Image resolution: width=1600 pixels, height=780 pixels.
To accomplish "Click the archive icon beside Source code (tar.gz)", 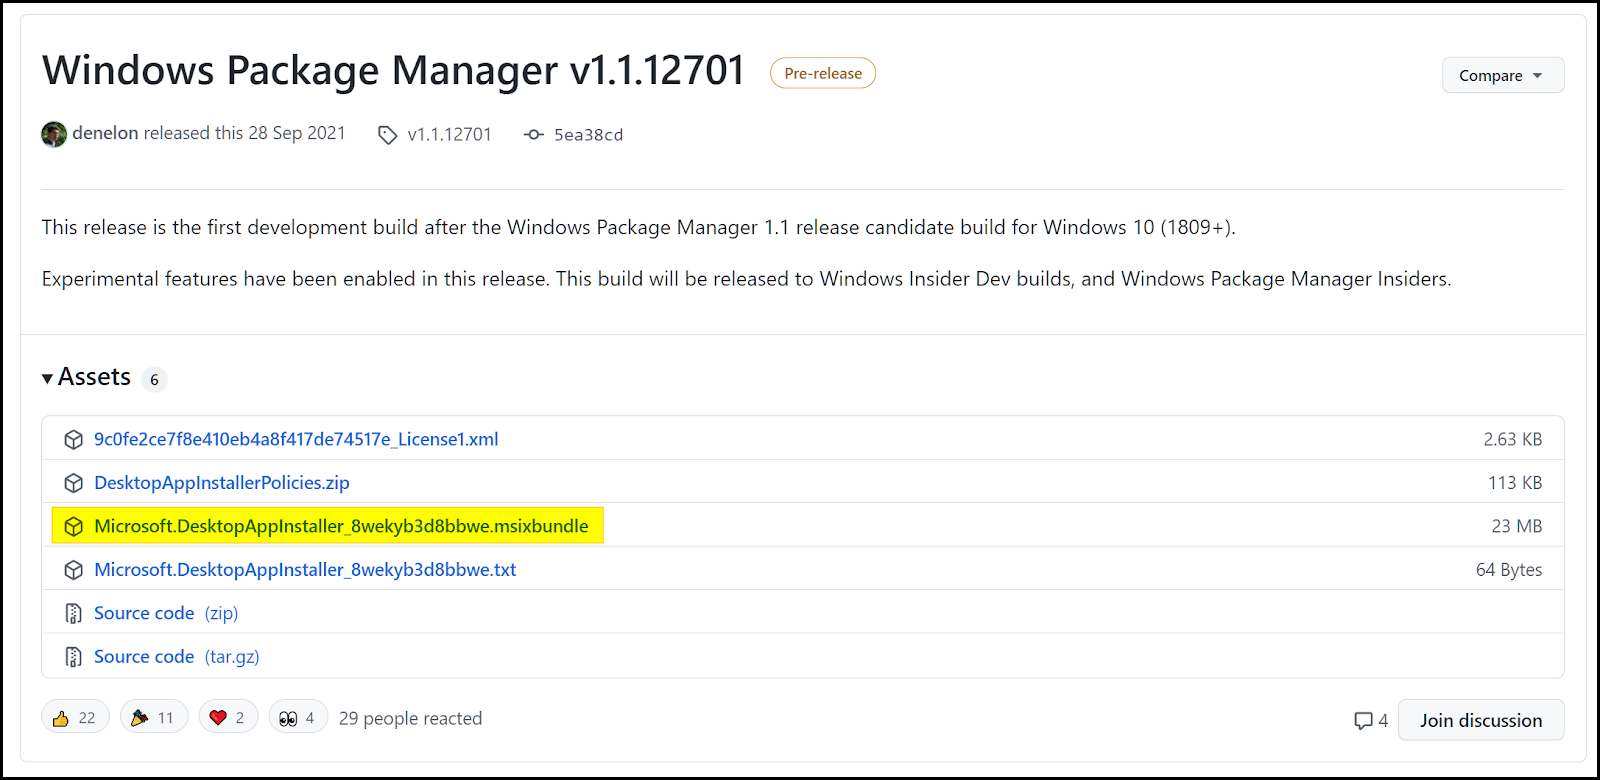I will [73, 657].
